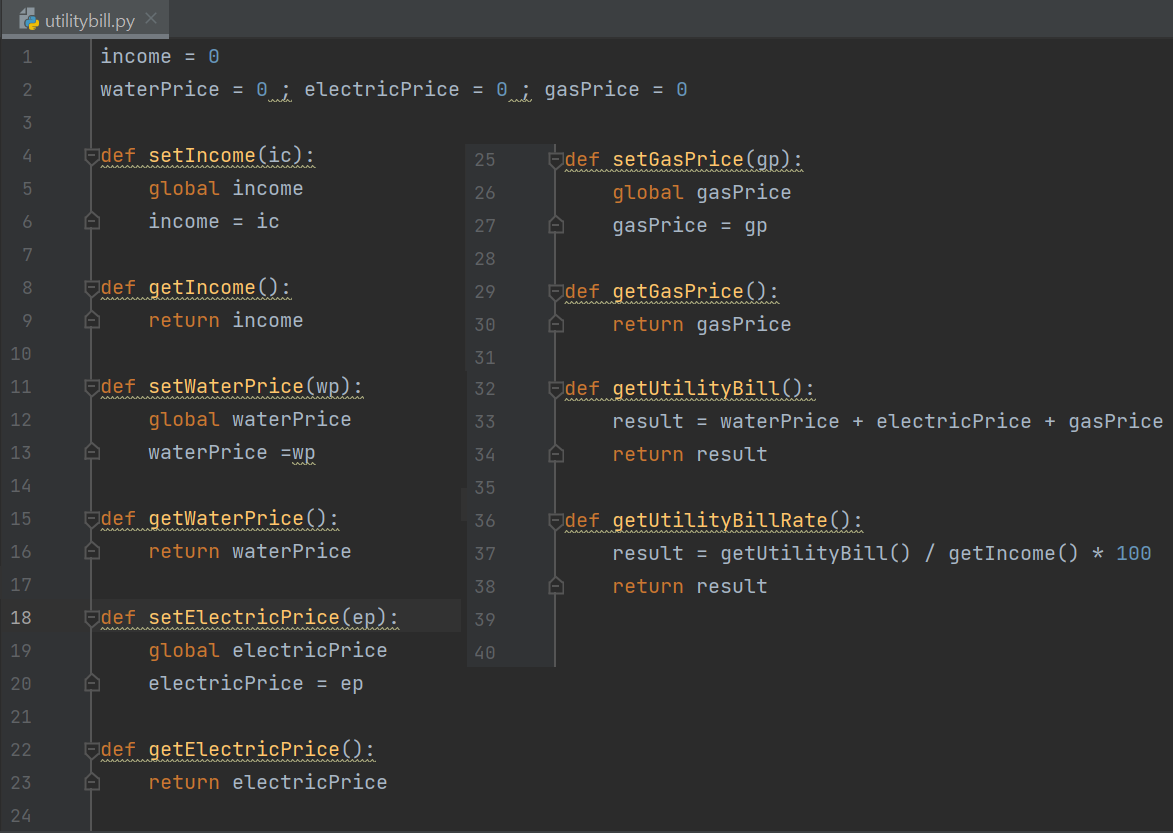This screenshot has height=833, width=1173.
Task: Click the Python file icon on tab
Action: [x=29, y=19]
